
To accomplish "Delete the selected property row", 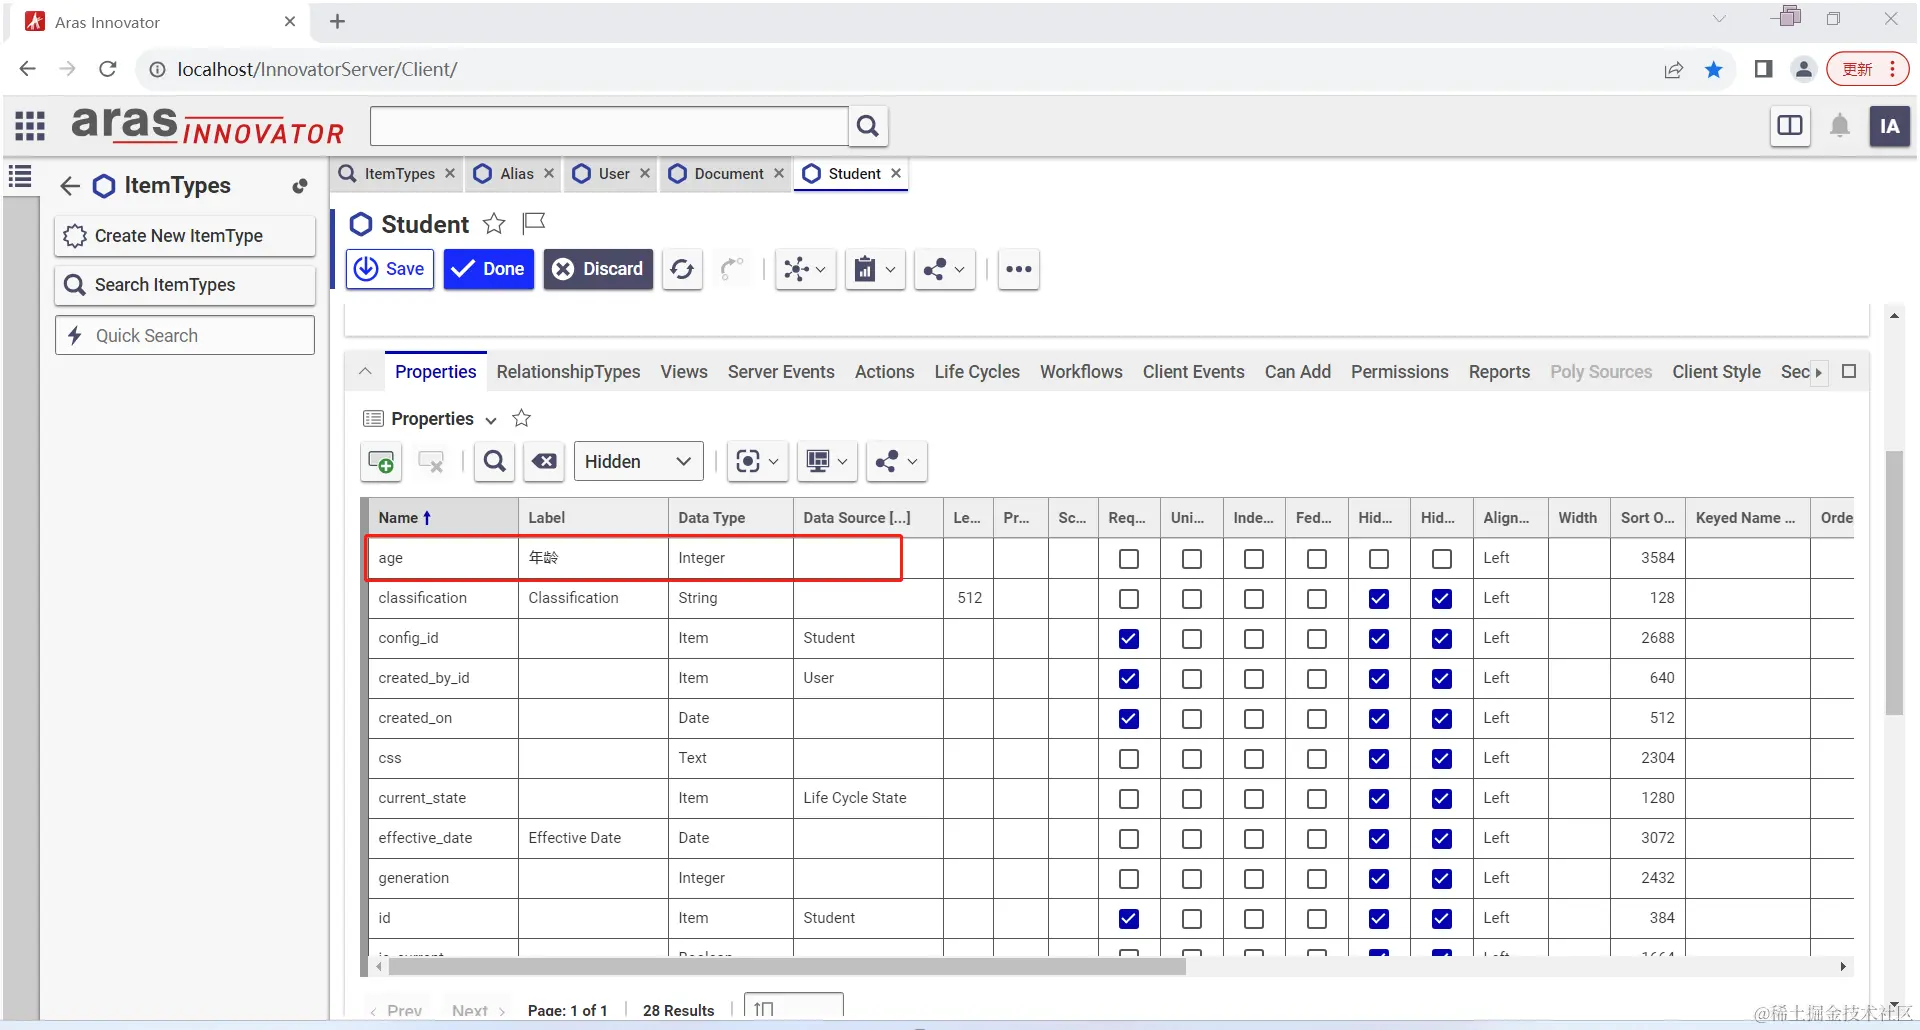I will [431, 461].
